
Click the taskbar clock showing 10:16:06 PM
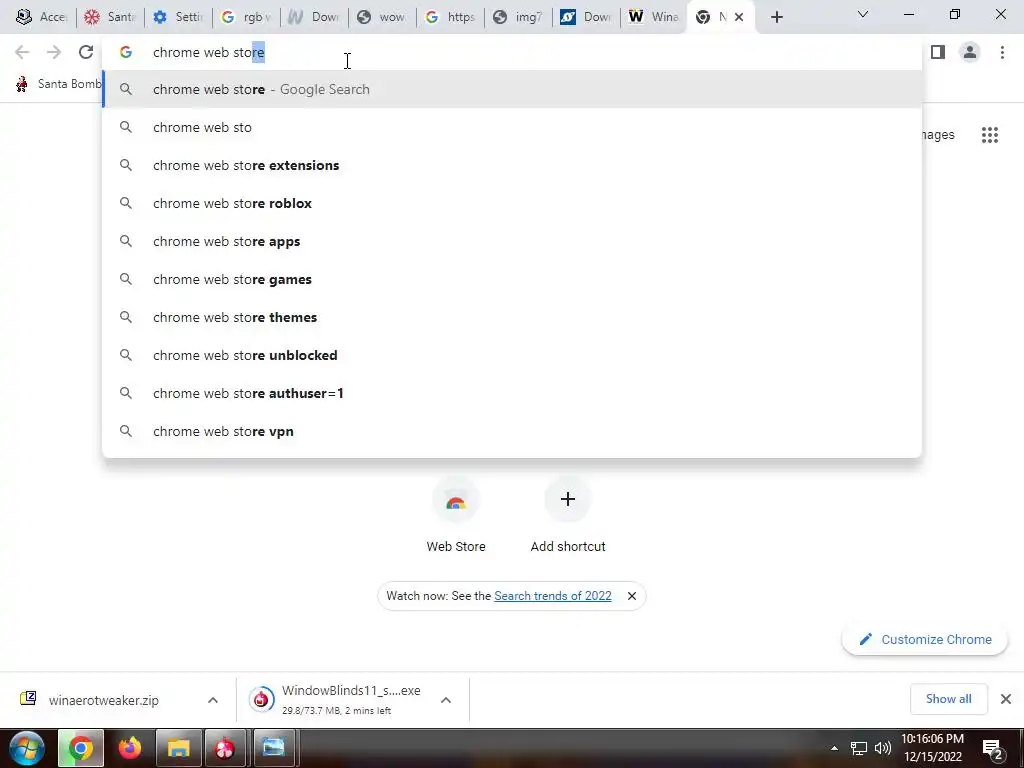(933, 739)
